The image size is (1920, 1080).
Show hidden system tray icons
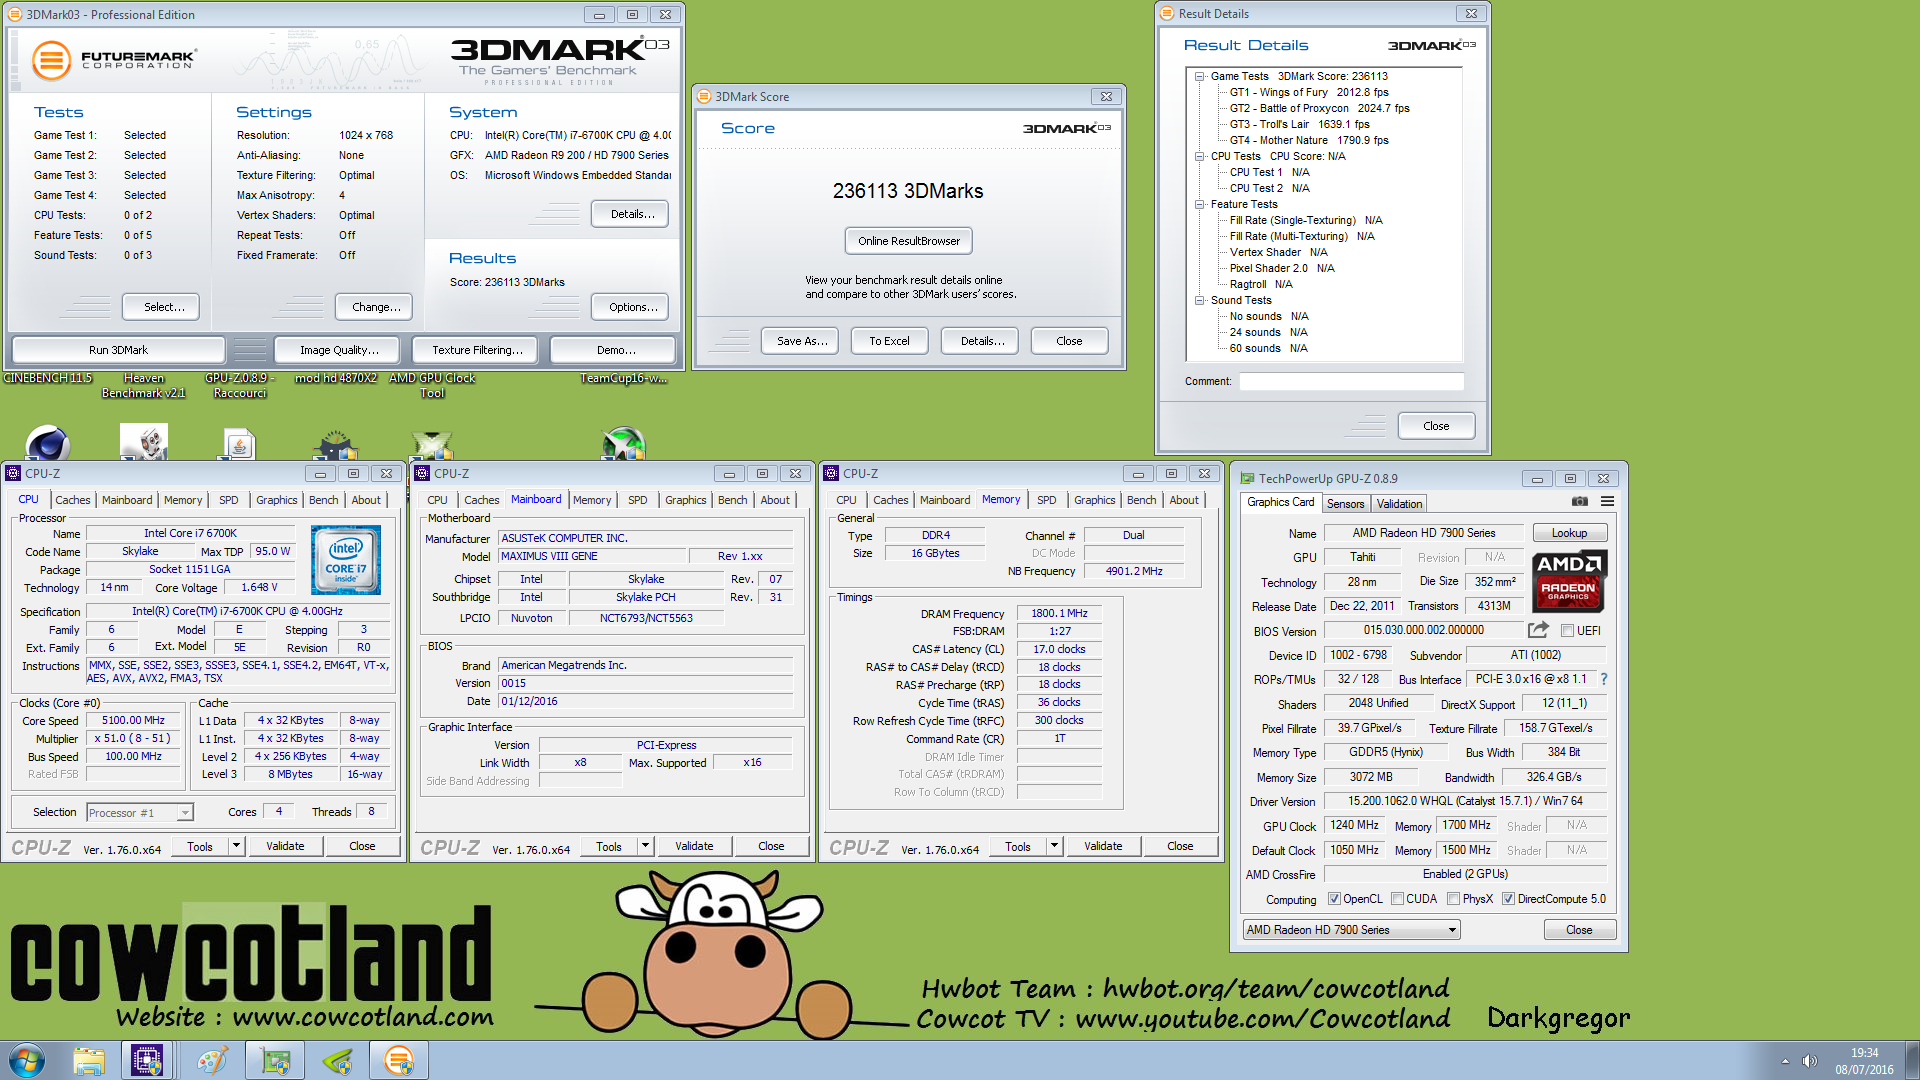click(1785, 1061)
